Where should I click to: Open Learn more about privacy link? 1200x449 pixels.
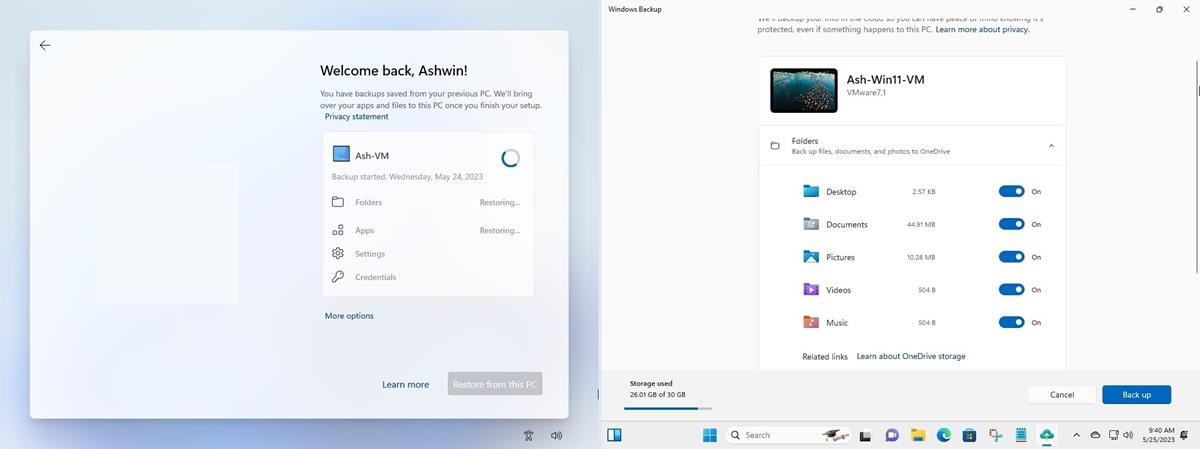pyautogui.click(x=982, y=30)
